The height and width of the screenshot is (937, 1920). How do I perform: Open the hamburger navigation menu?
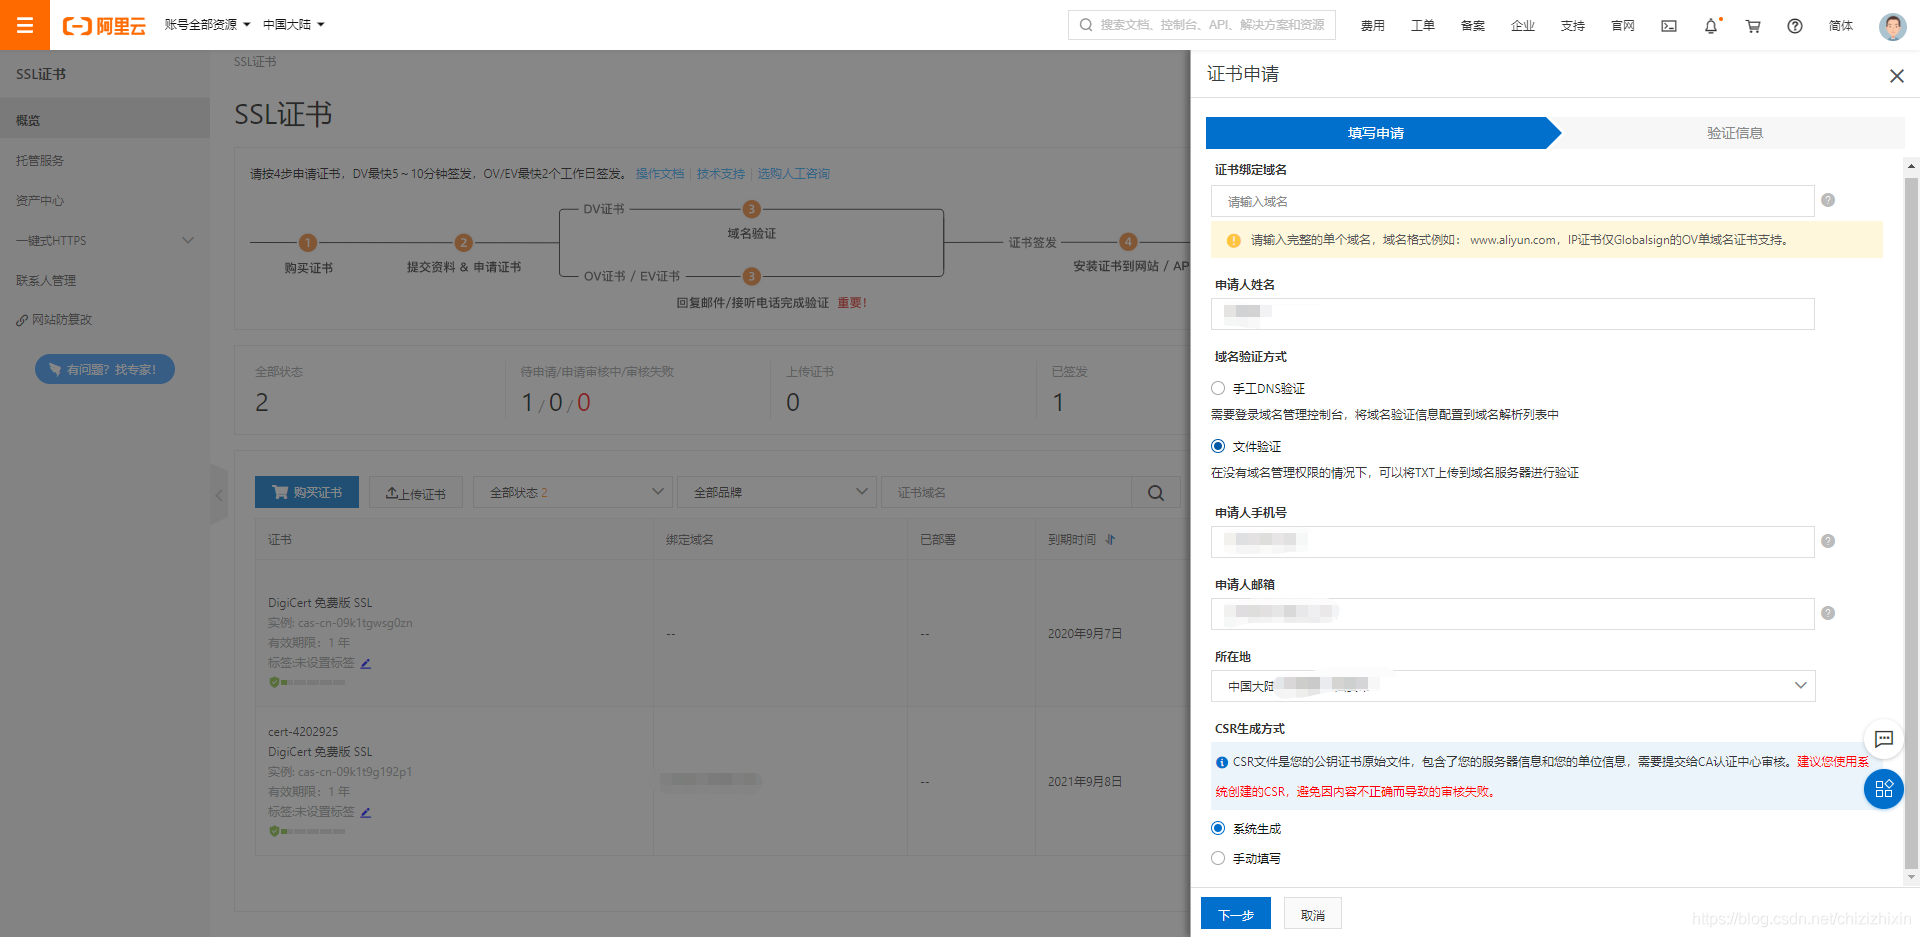[25, 25]
